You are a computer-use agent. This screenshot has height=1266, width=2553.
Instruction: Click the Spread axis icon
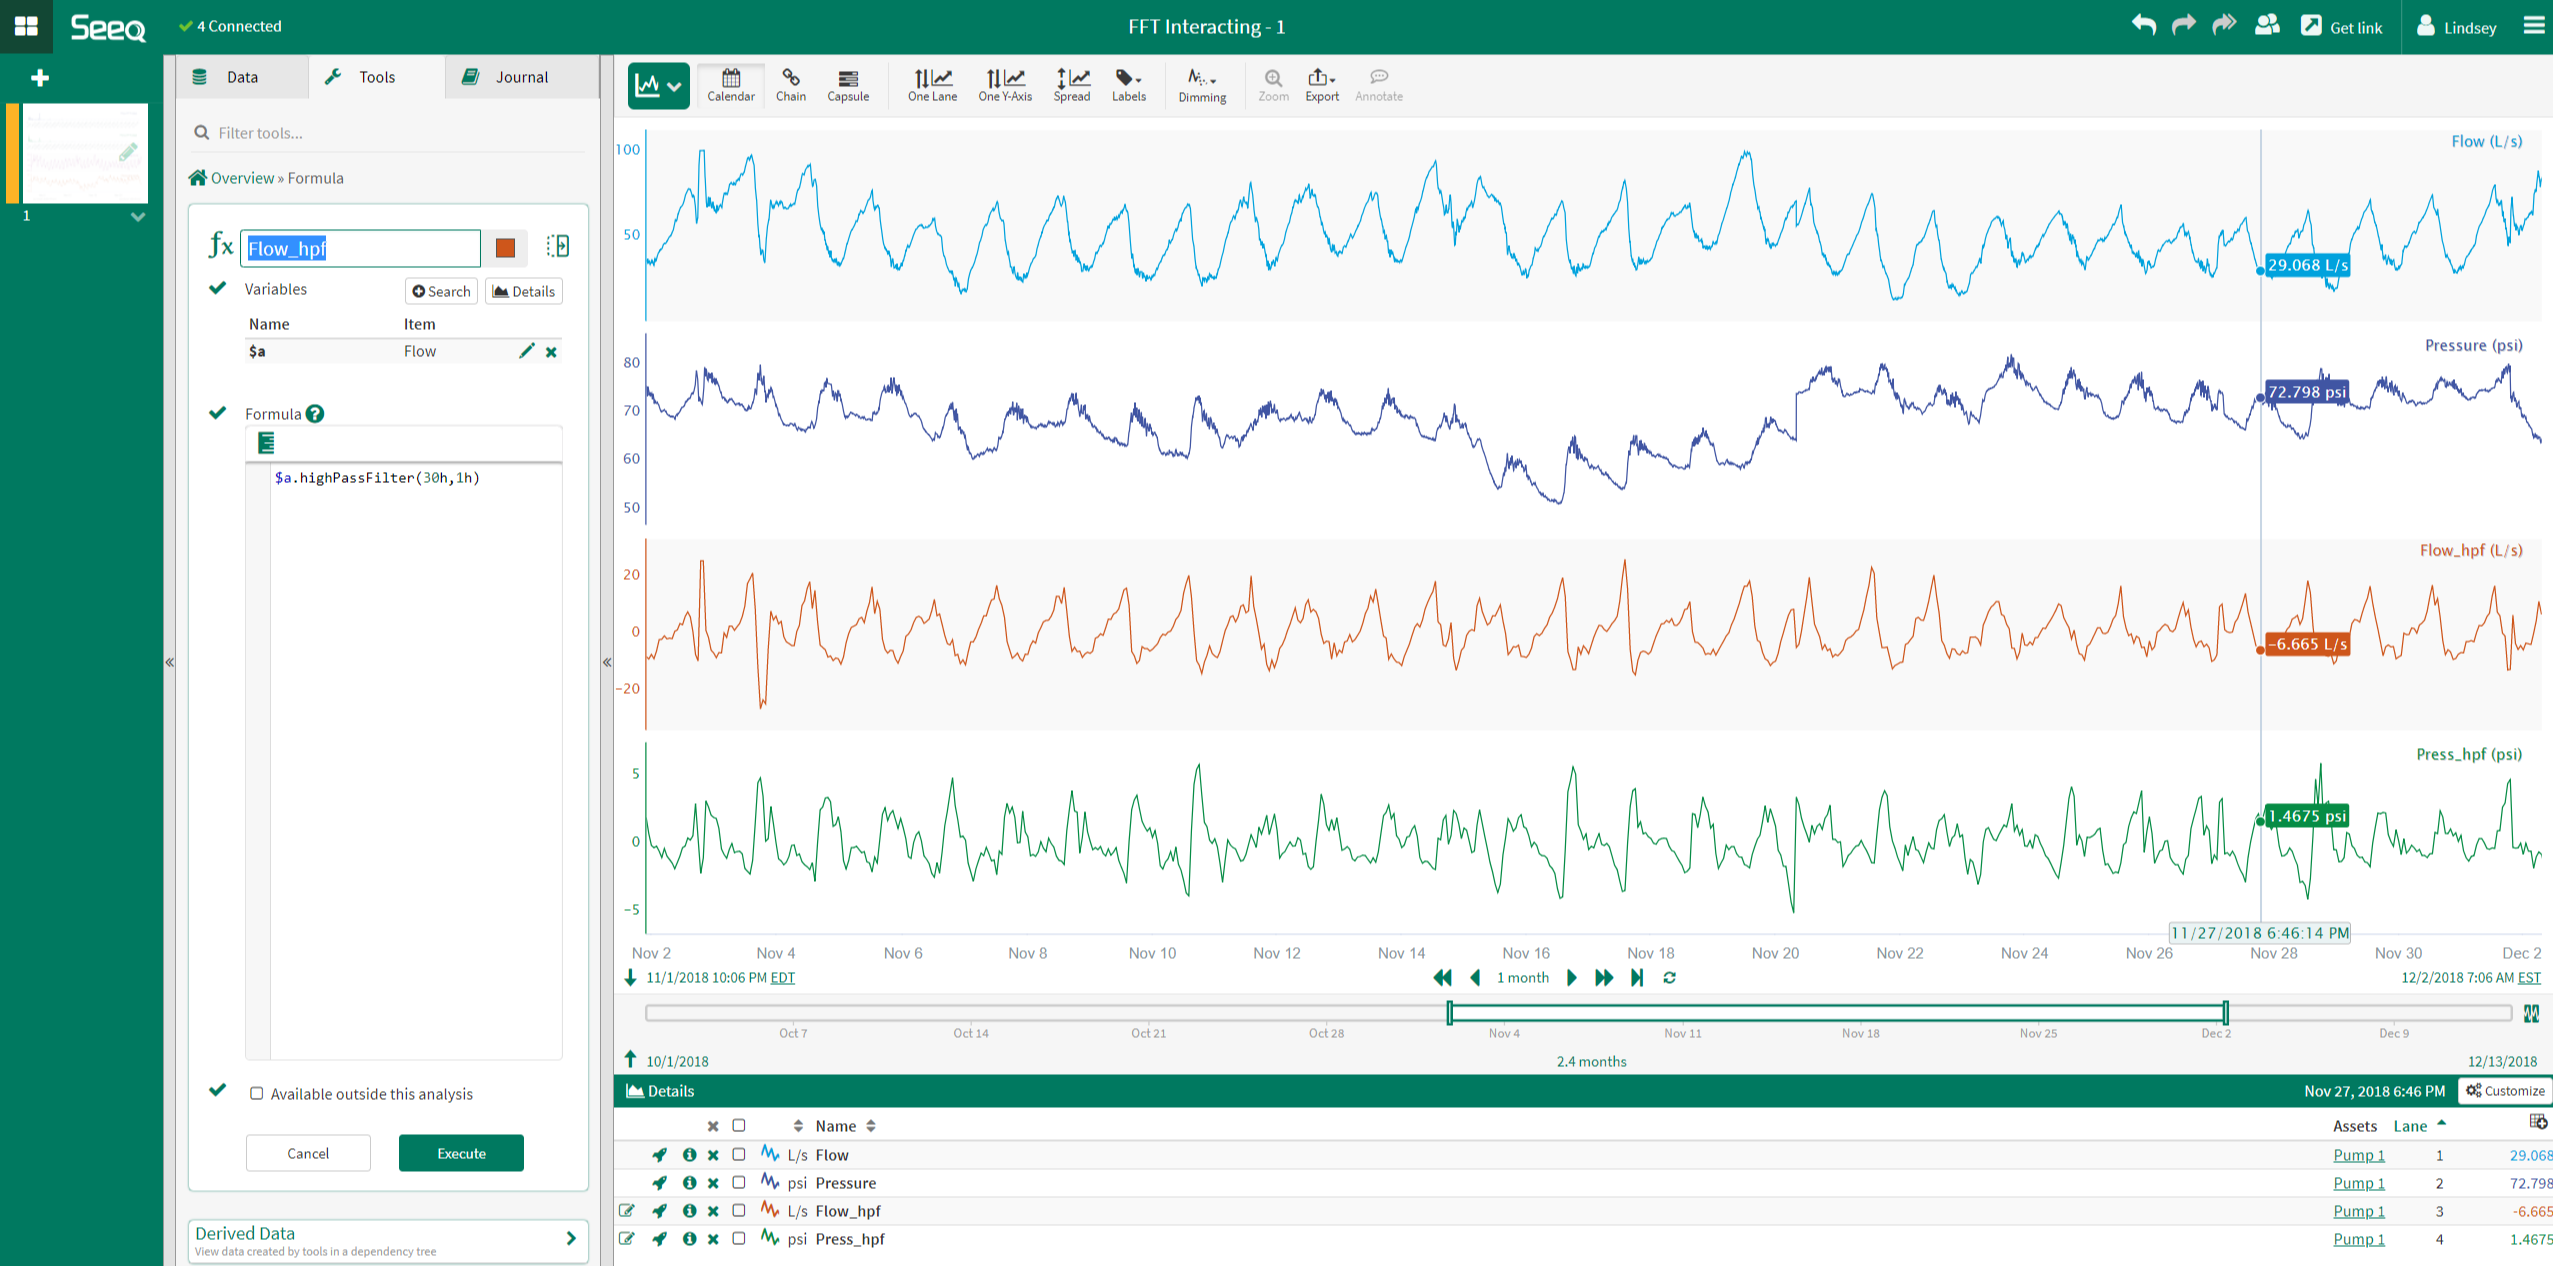tap(1071, 84)
